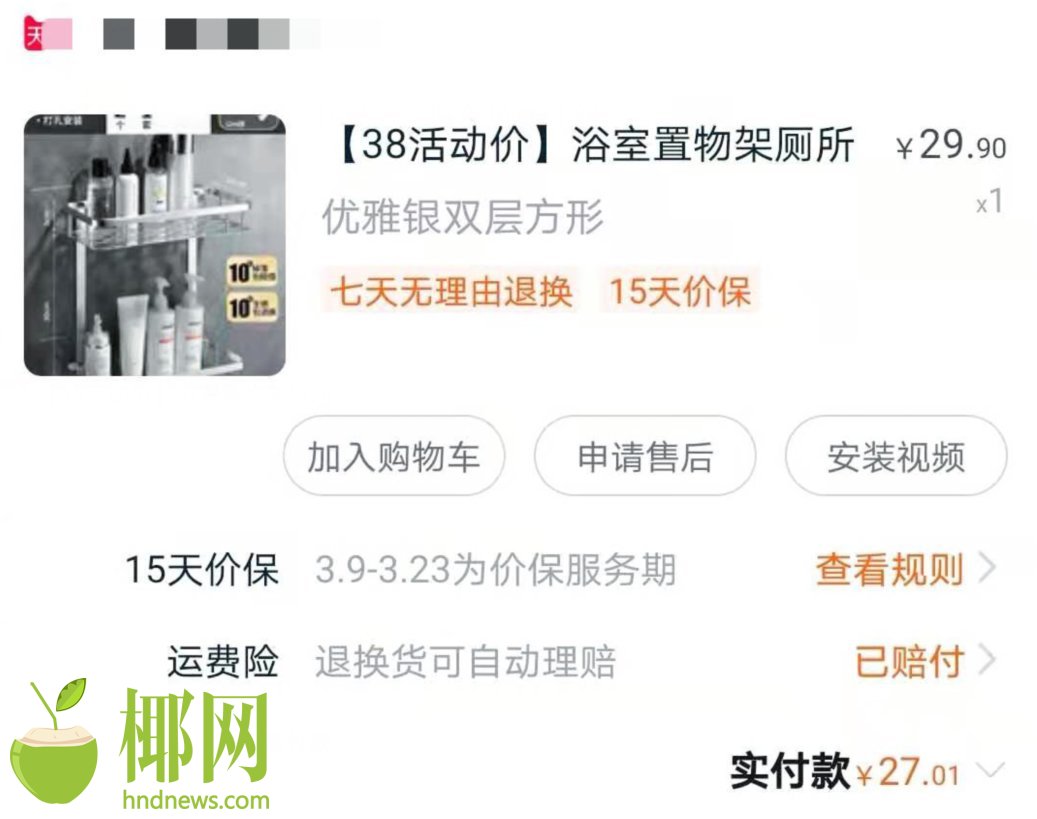Open the bathroom shelf product thumbnail

(155, 245)
